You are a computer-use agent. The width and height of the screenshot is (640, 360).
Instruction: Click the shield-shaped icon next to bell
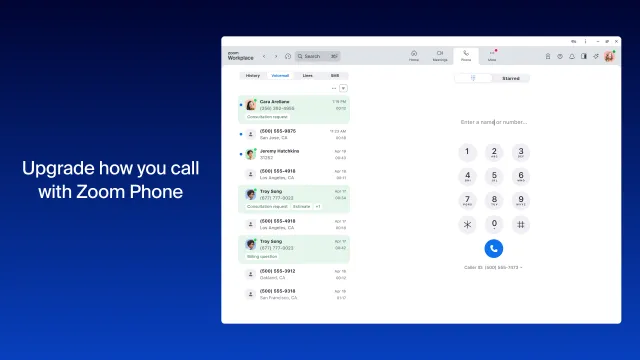coord(560,56)
